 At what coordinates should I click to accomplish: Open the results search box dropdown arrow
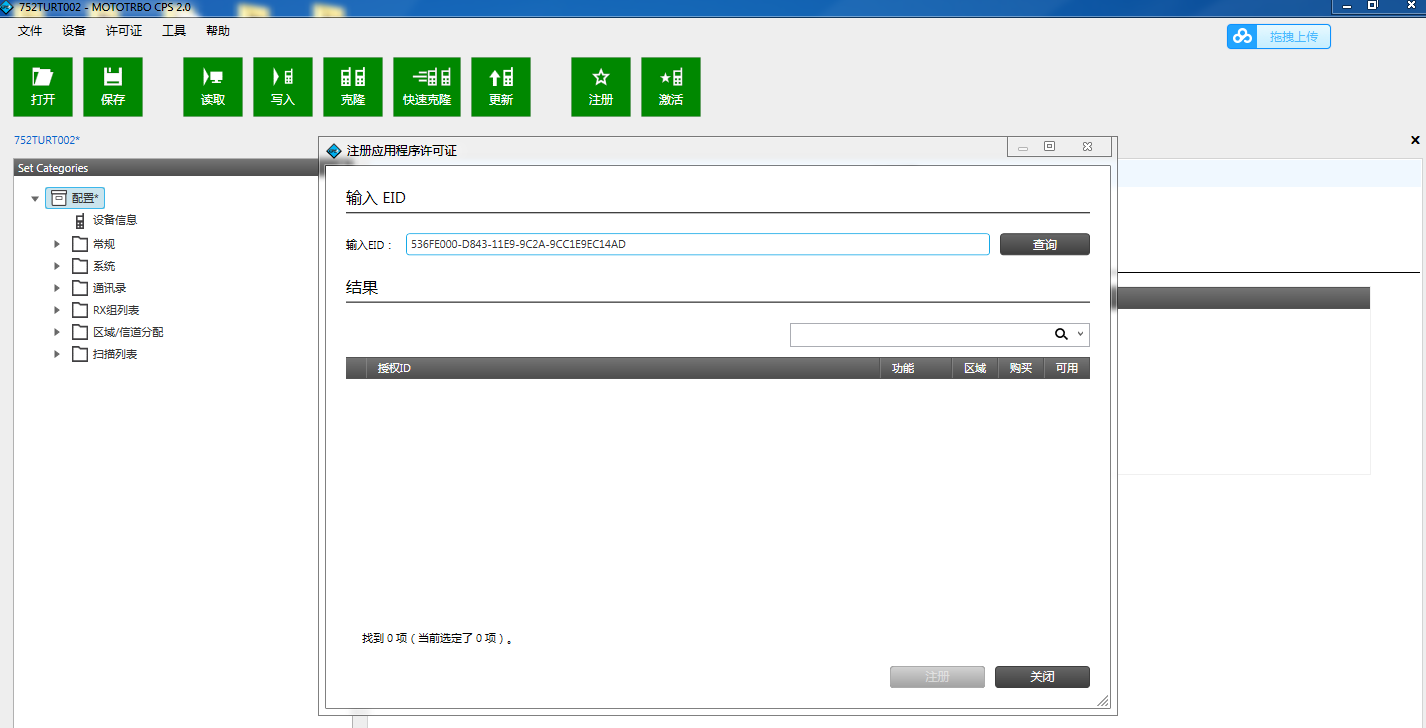tap(1080, 334)
